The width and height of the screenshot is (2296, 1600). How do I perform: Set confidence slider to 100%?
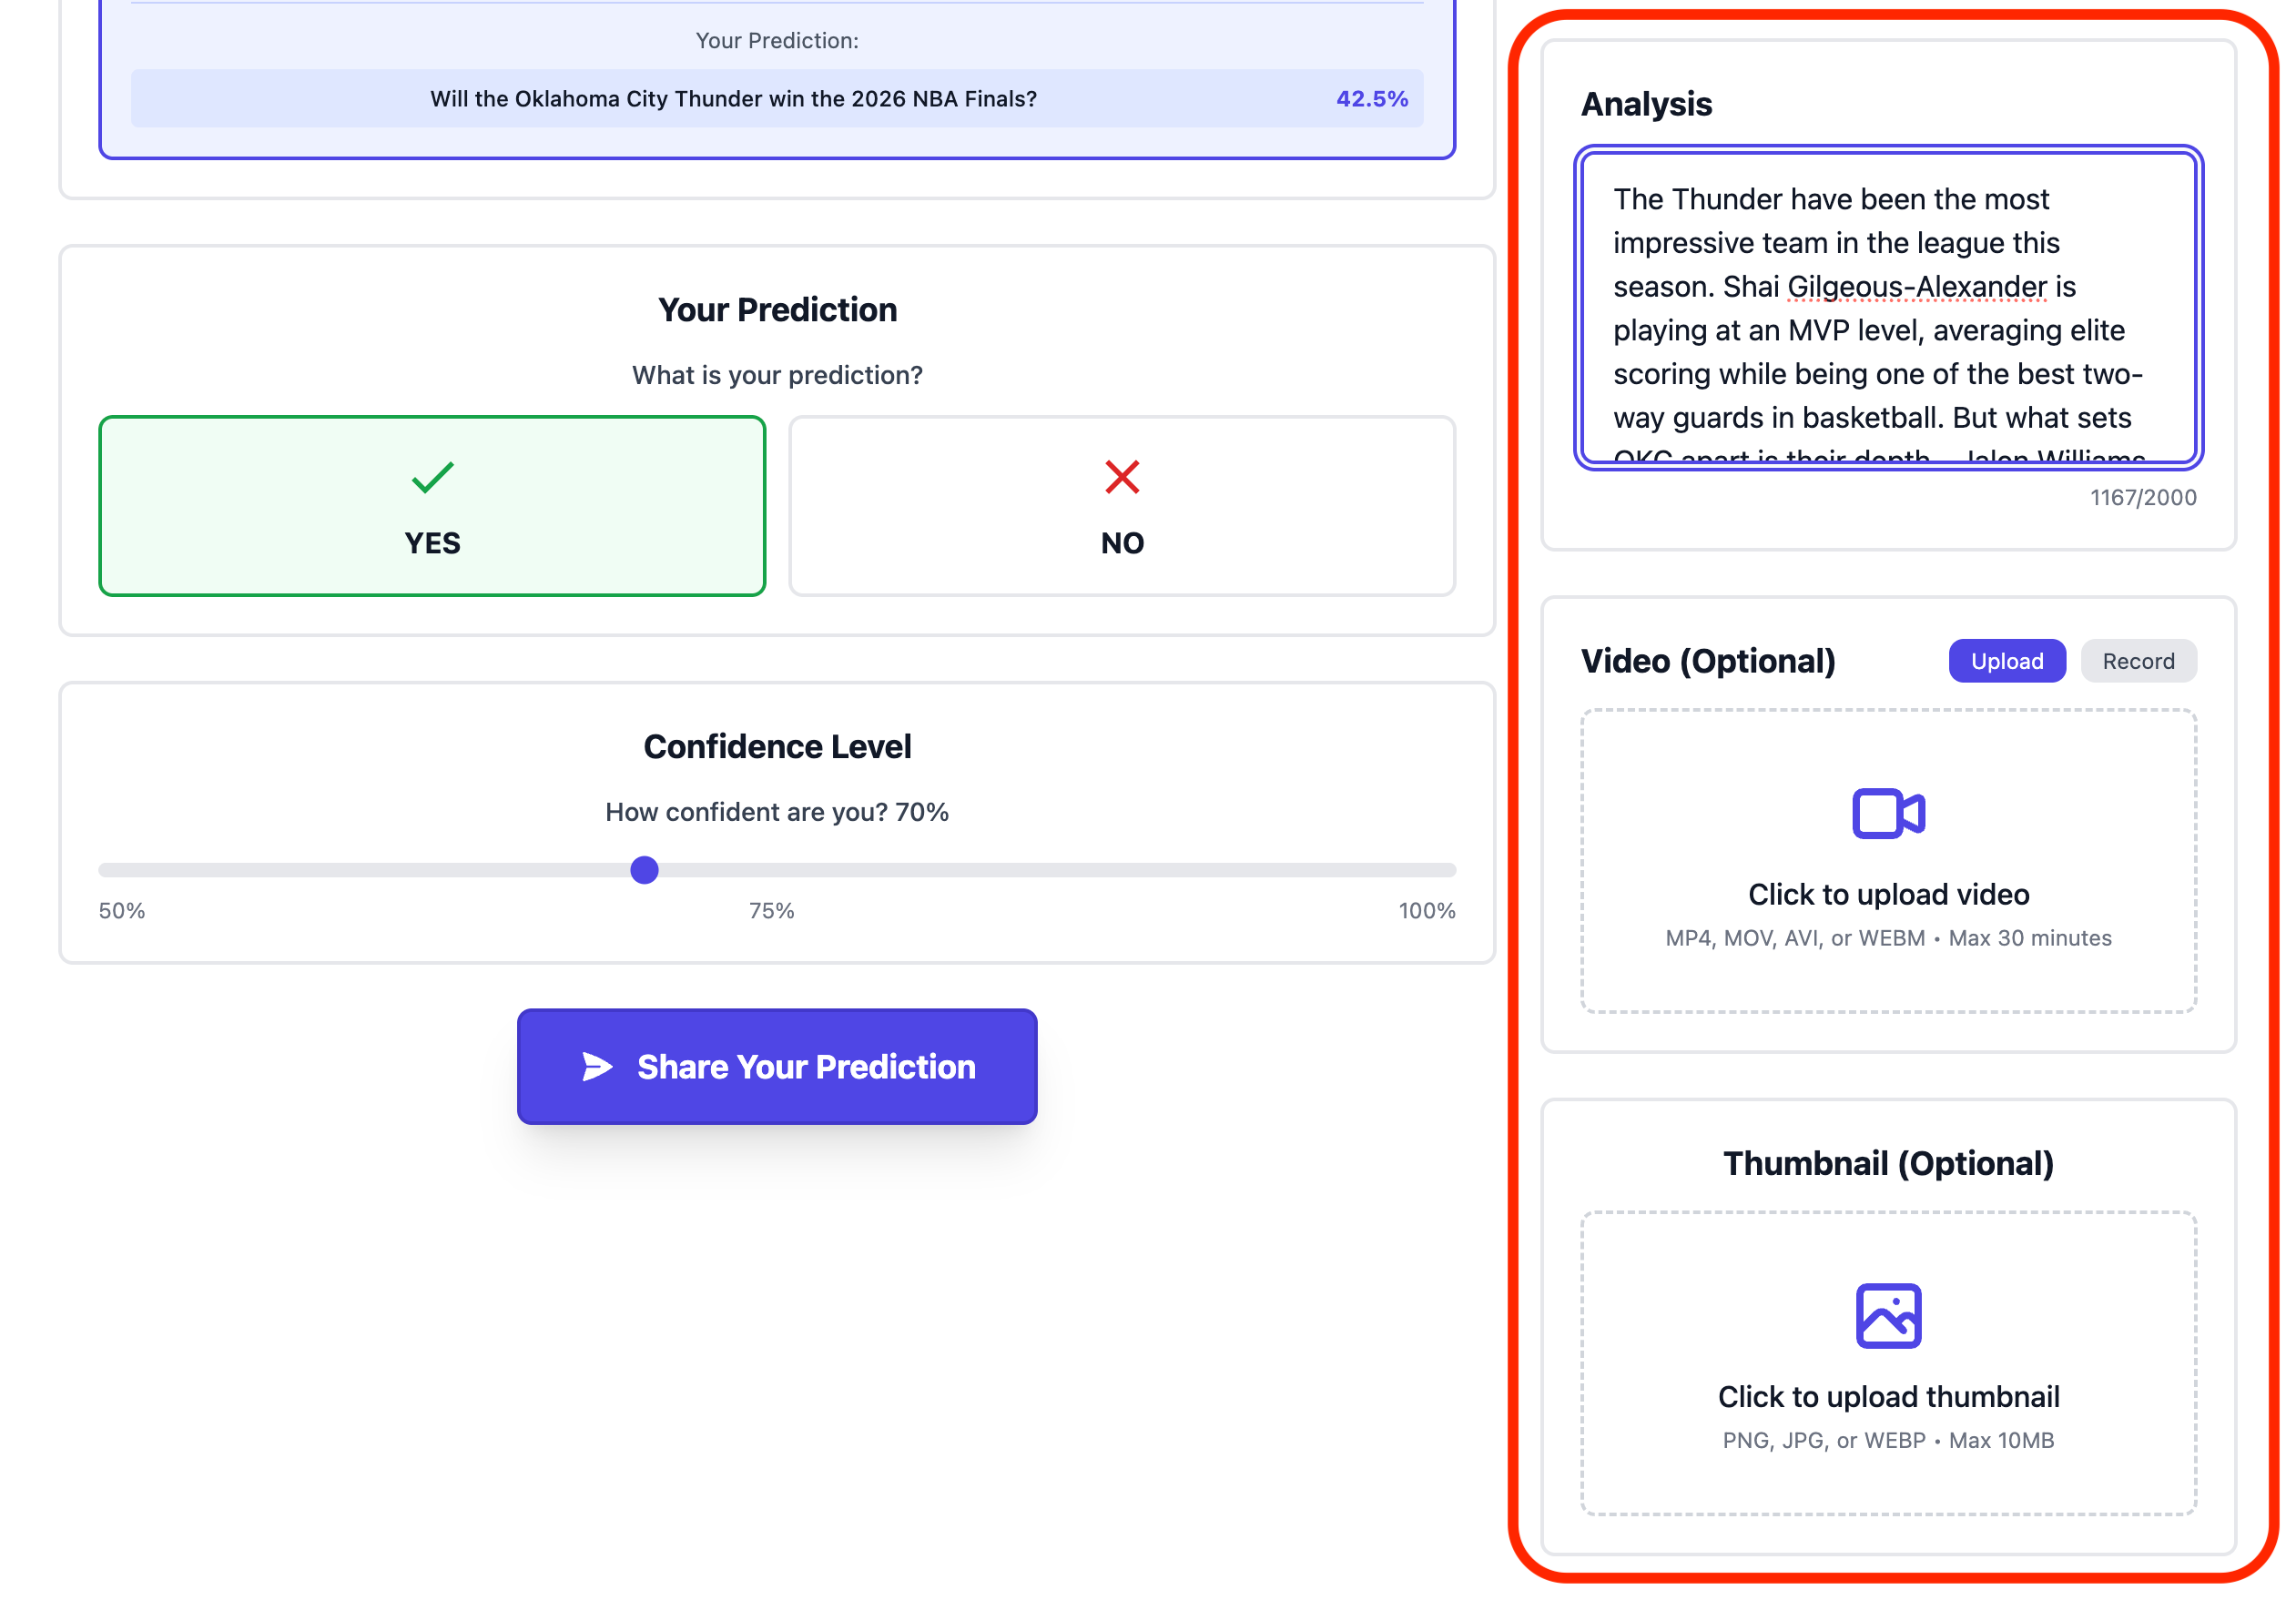tap(1453, 870)
